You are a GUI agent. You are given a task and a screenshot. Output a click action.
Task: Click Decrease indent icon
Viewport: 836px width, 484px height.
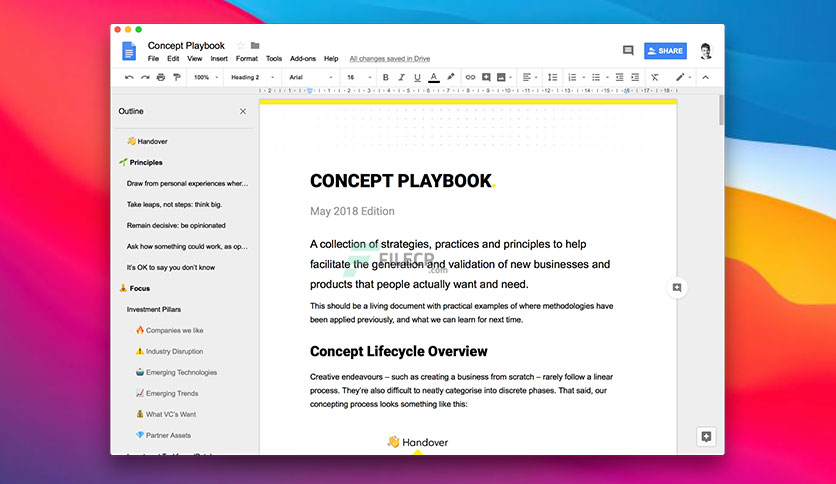tap(619, 77)
